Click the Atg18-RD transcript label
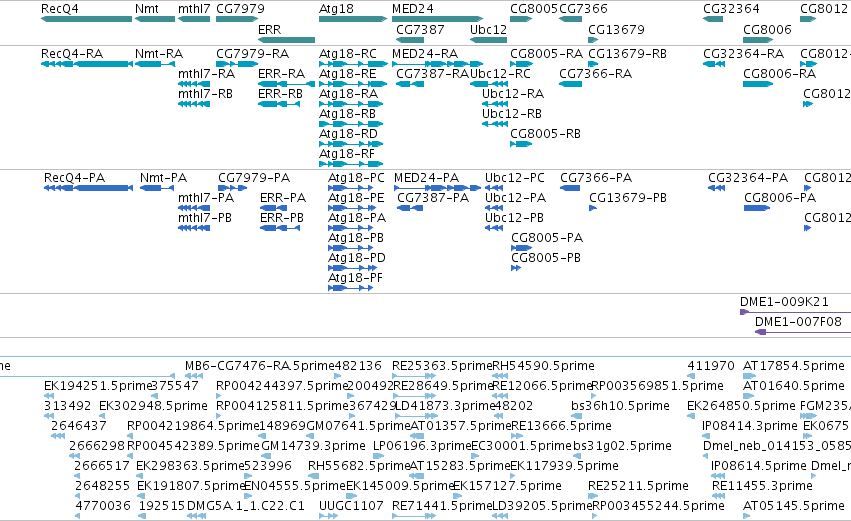This screenshot has width=851, height=521. click(x=348, y=134)
